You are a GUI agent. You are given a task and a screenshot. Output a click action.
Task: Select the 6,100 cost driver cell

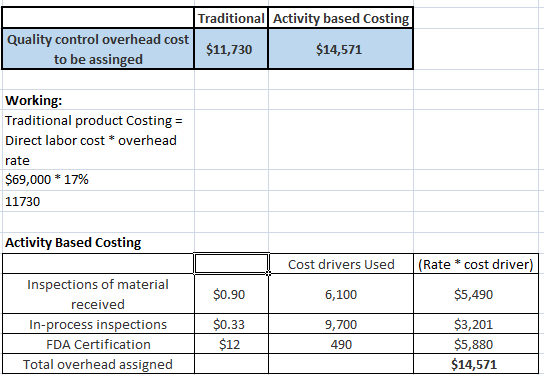[341, 294]
